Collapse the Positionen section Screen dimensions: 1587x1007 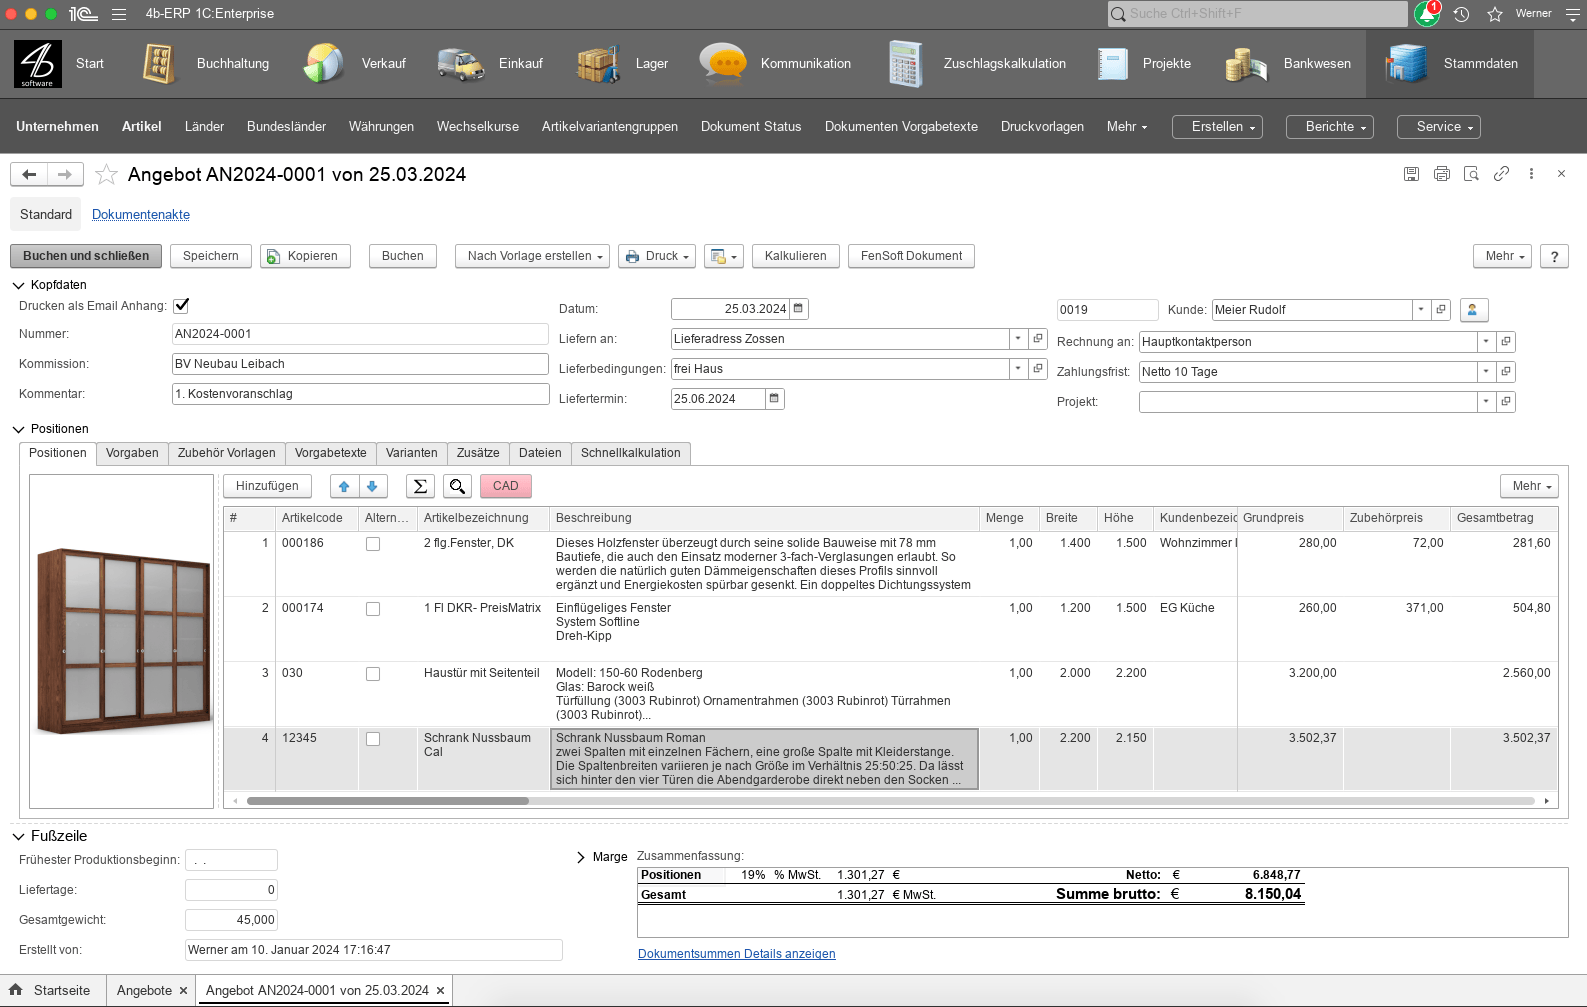coord(18,429)
